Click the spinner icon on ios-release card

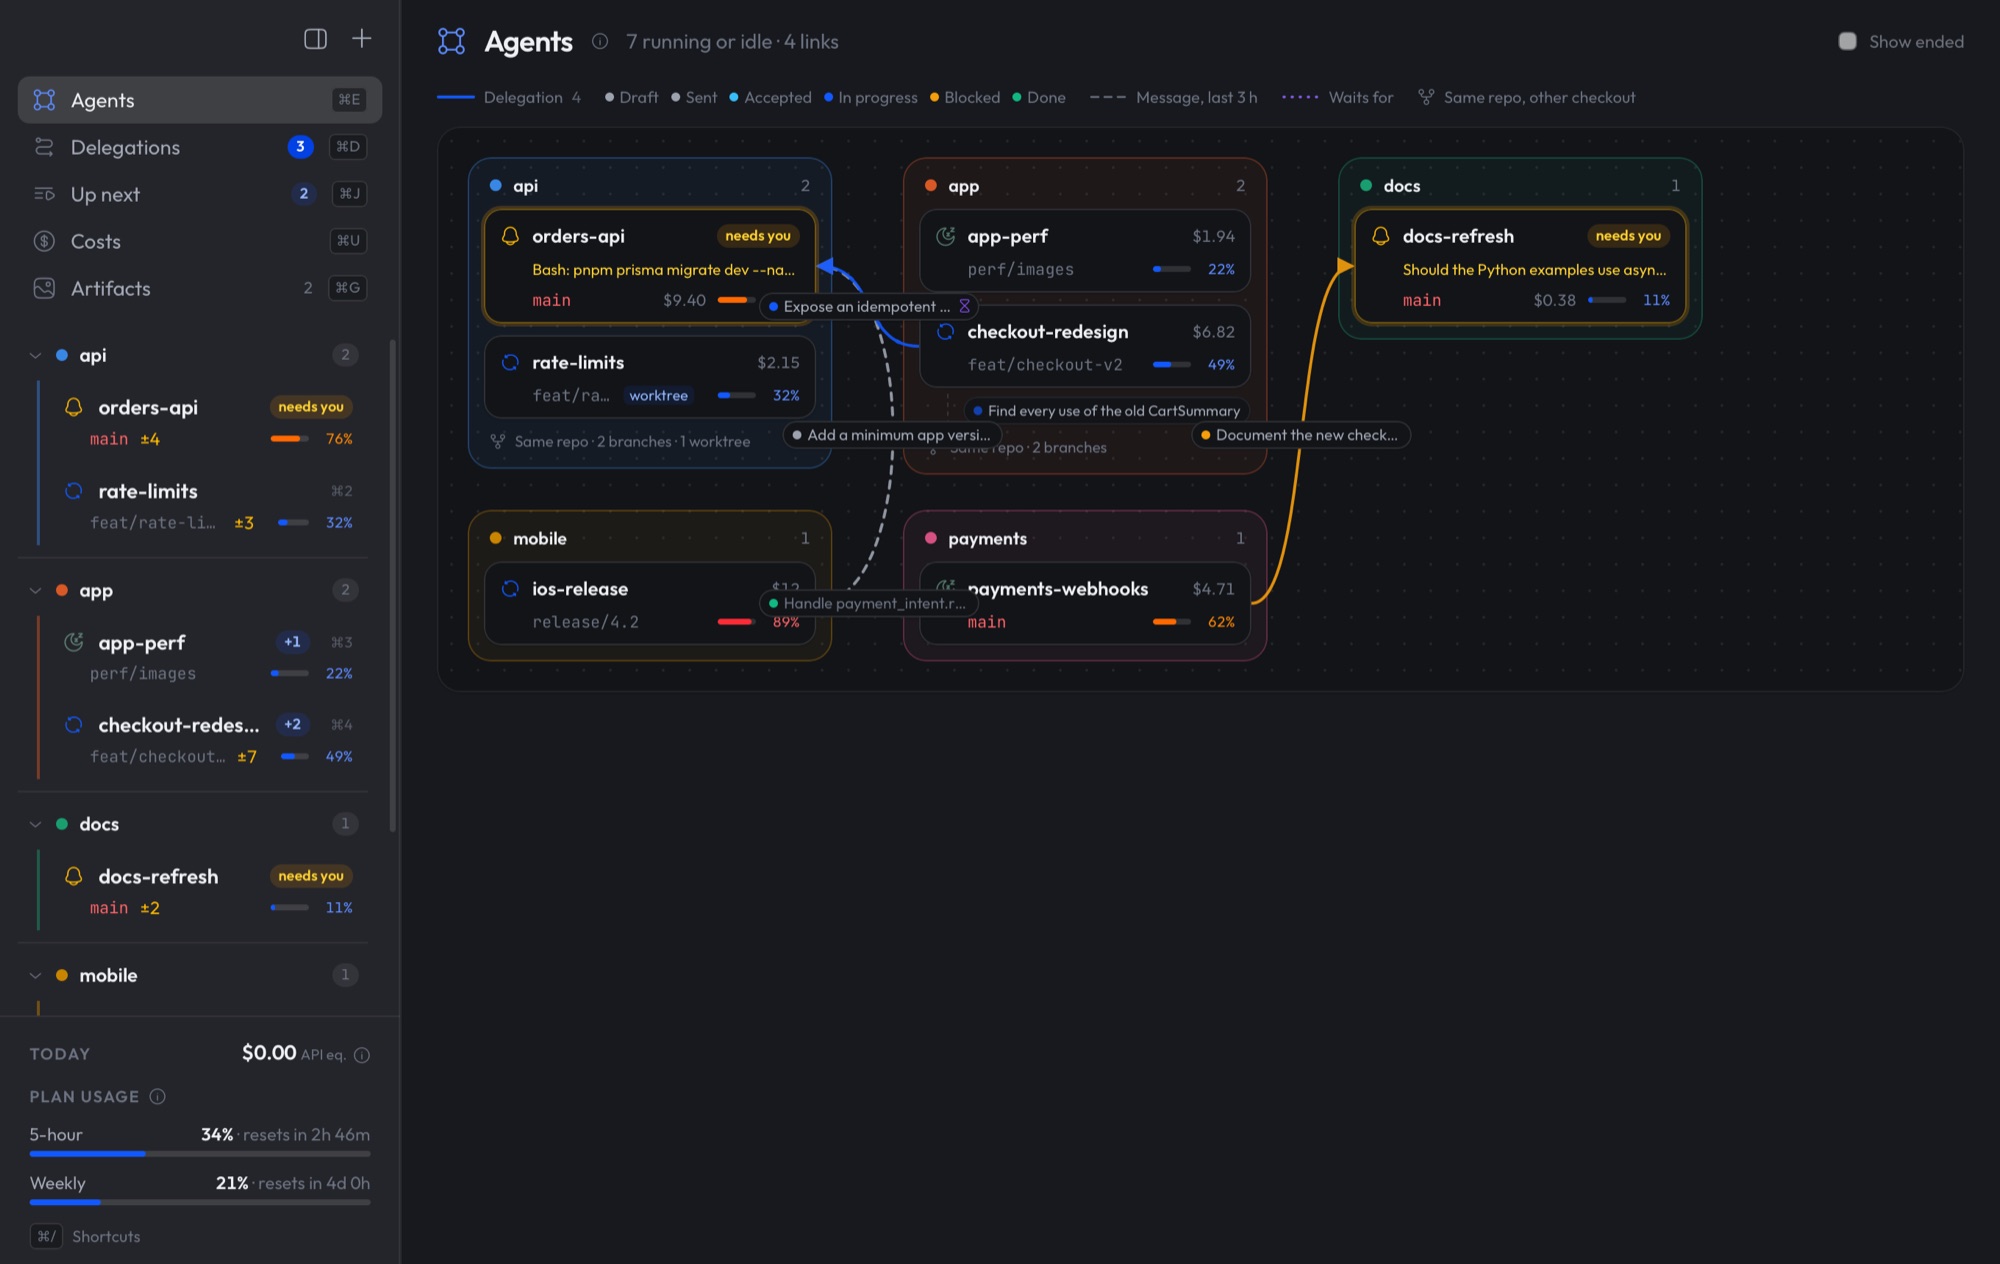[x=510, y=588]
